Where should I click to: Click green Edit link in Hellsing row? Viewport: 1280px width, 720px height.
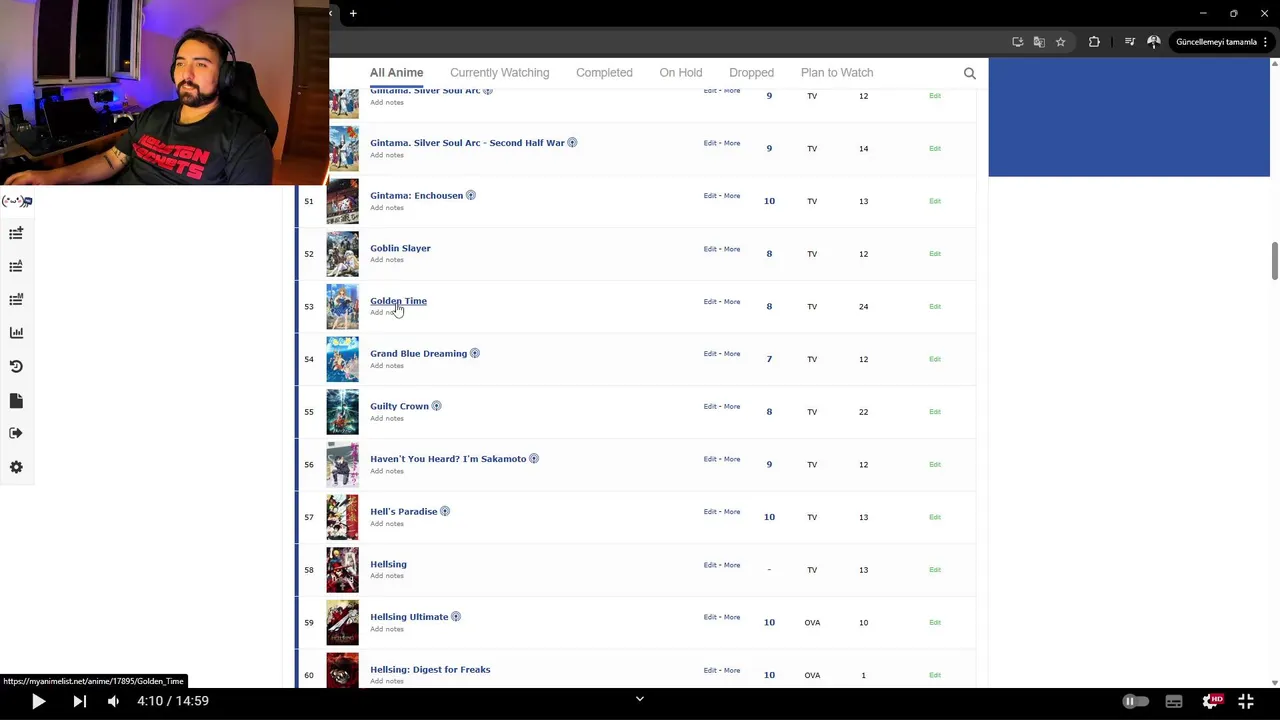click(x=935, y=570)
